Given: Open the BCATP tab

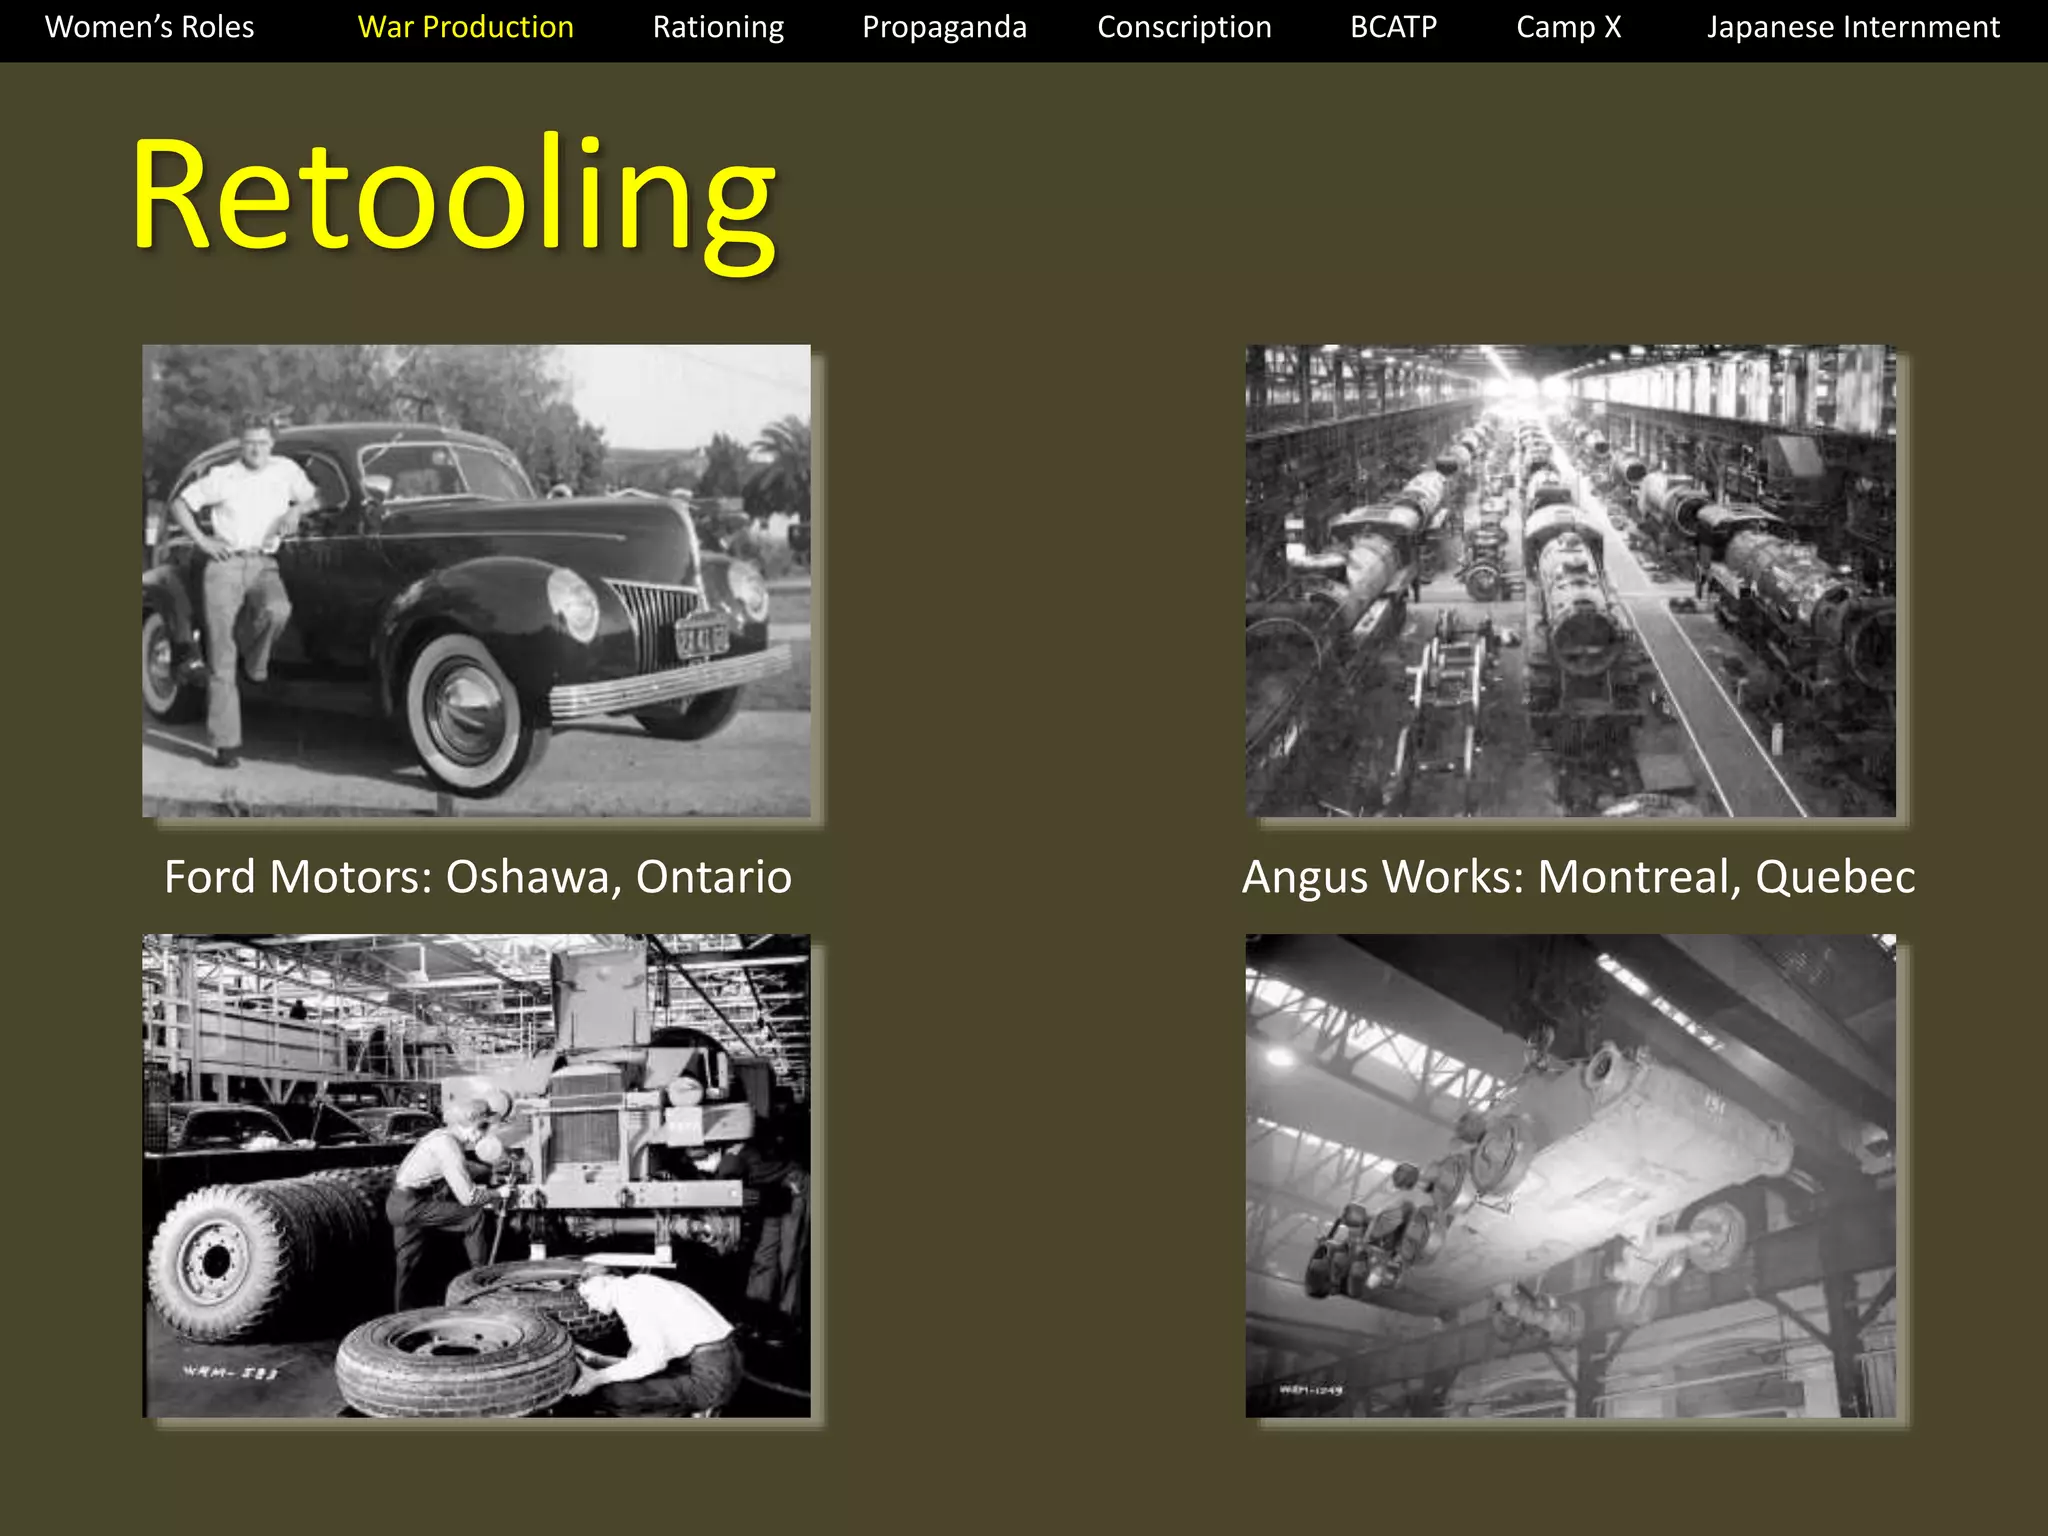Looking at the screenshot, I should click(1393, 27).
